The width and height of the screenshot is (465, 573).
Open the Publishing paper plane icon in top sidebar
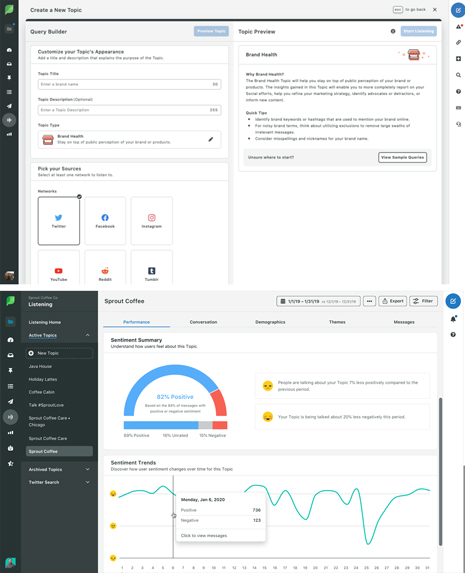[9, 106]
